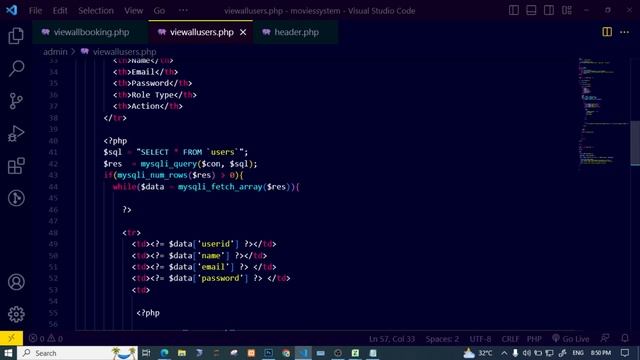Expand the hidden menus ellipsis in menu bar
Screen dimensions: 640x360
click(x=183, y=11)
